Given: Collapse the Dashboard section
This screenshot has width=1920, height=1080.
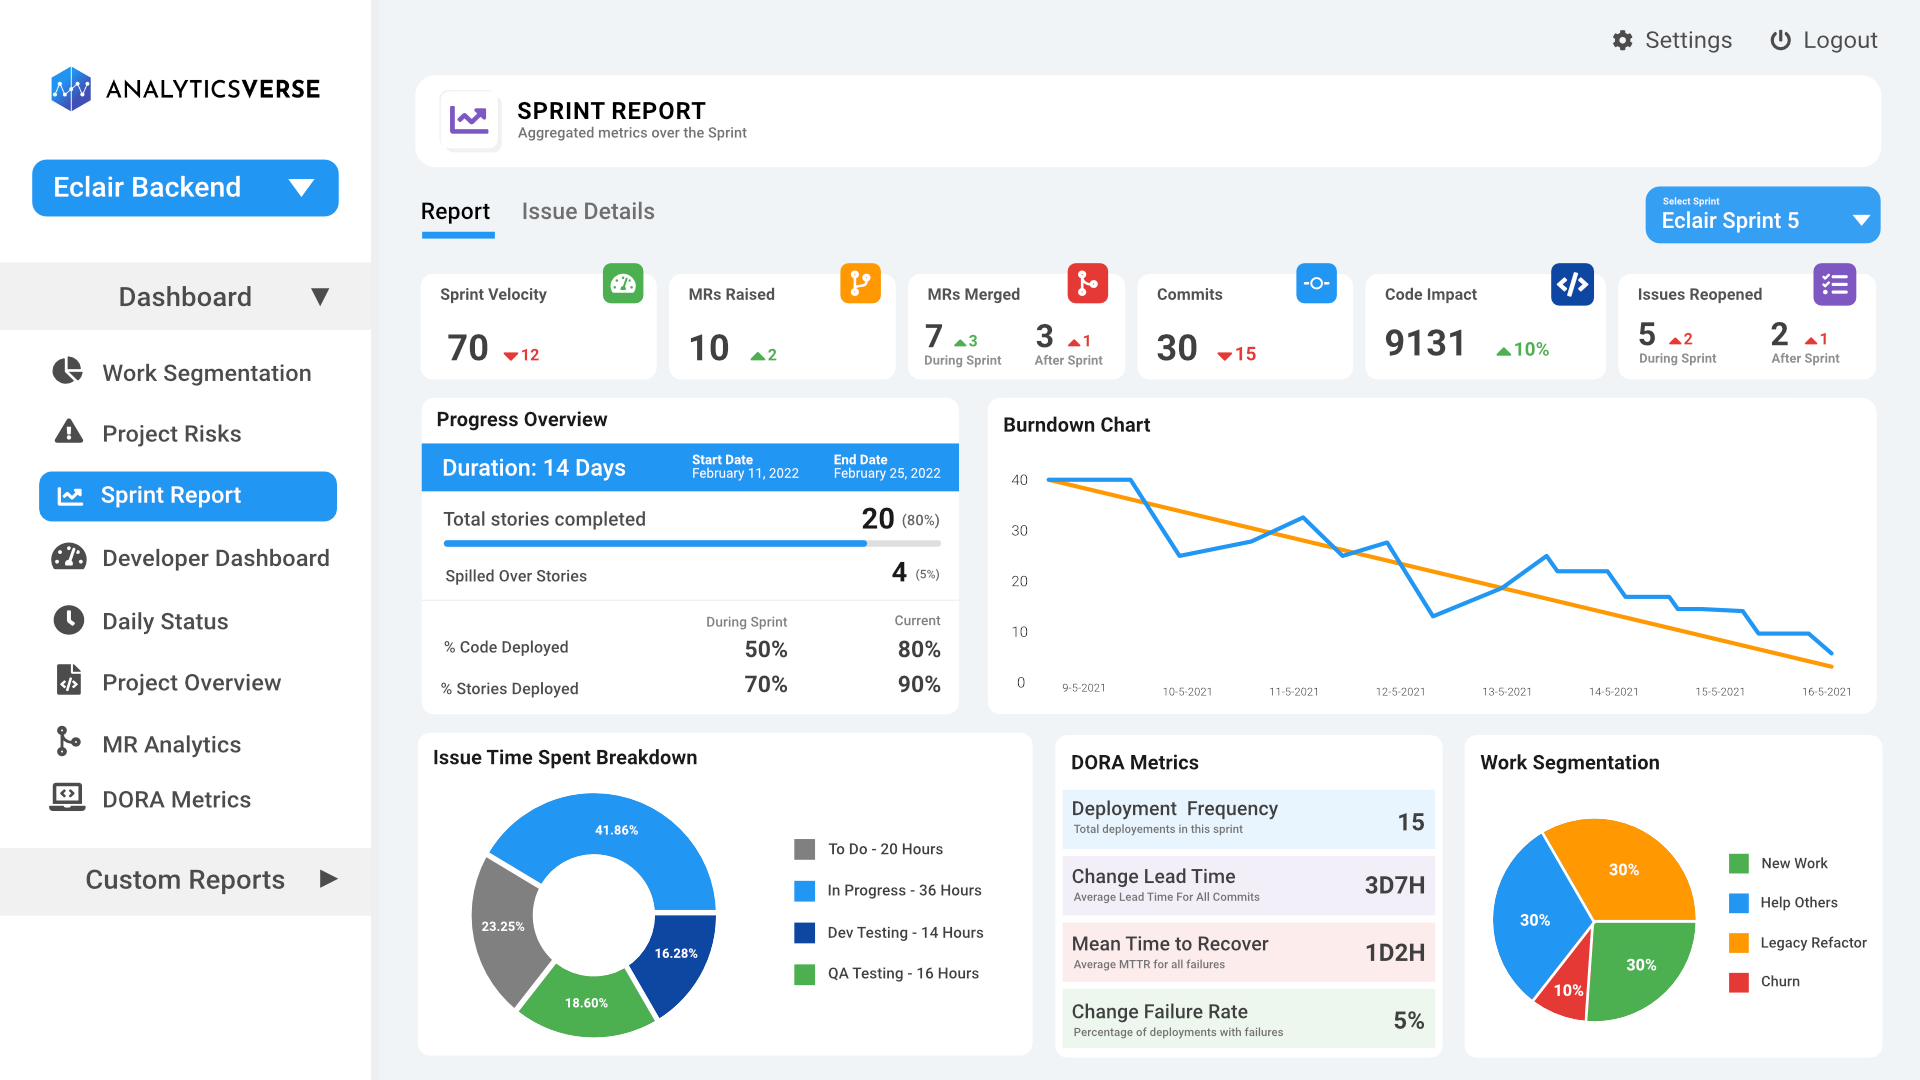Looking at the screenshot, I should click(319, 297).
